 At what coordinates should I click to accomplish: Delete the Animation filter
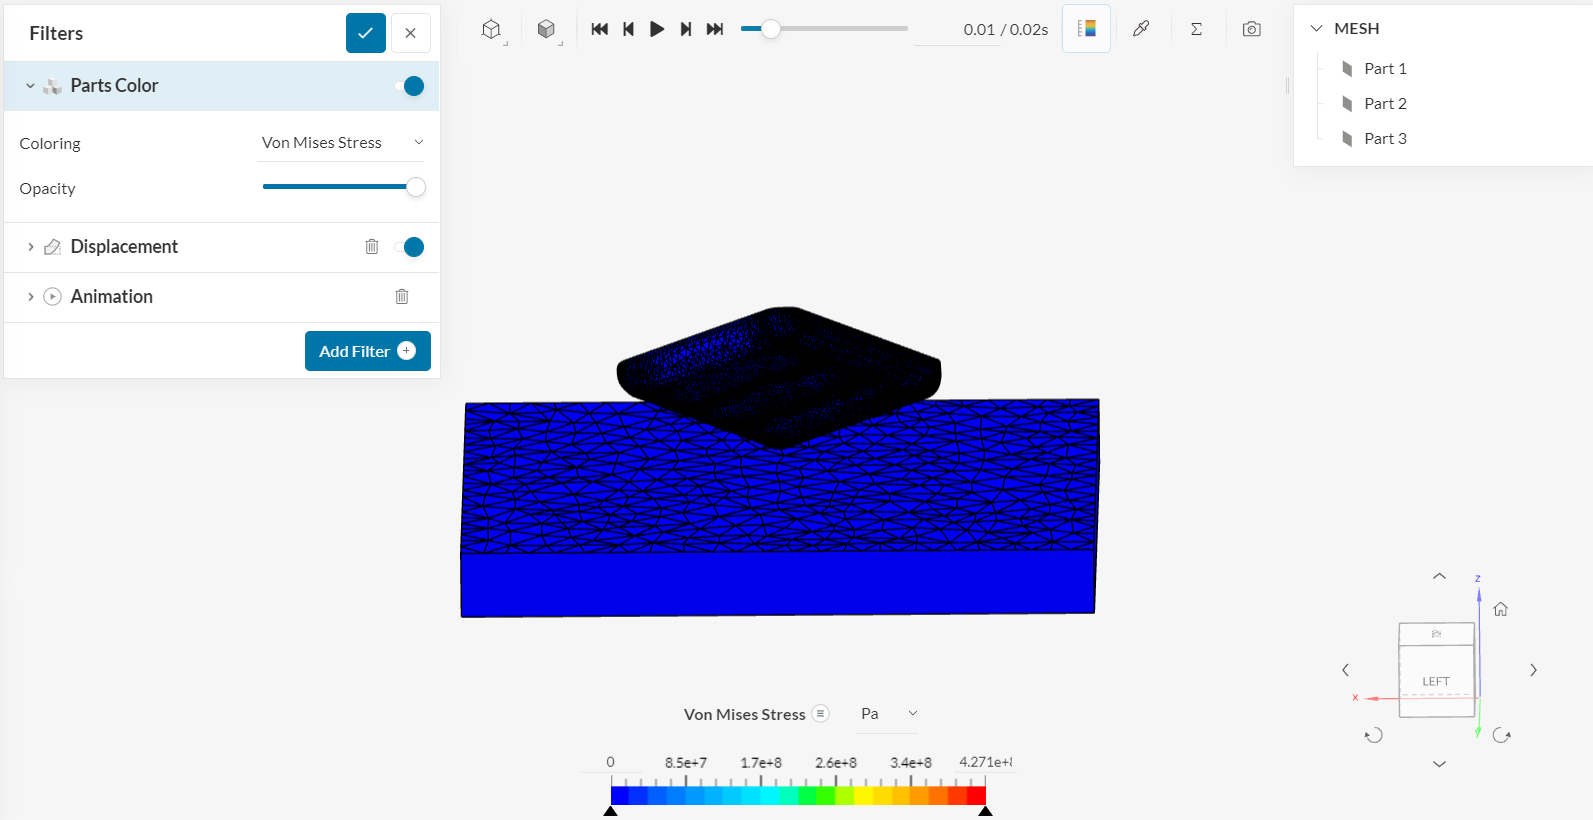(402, 296)
